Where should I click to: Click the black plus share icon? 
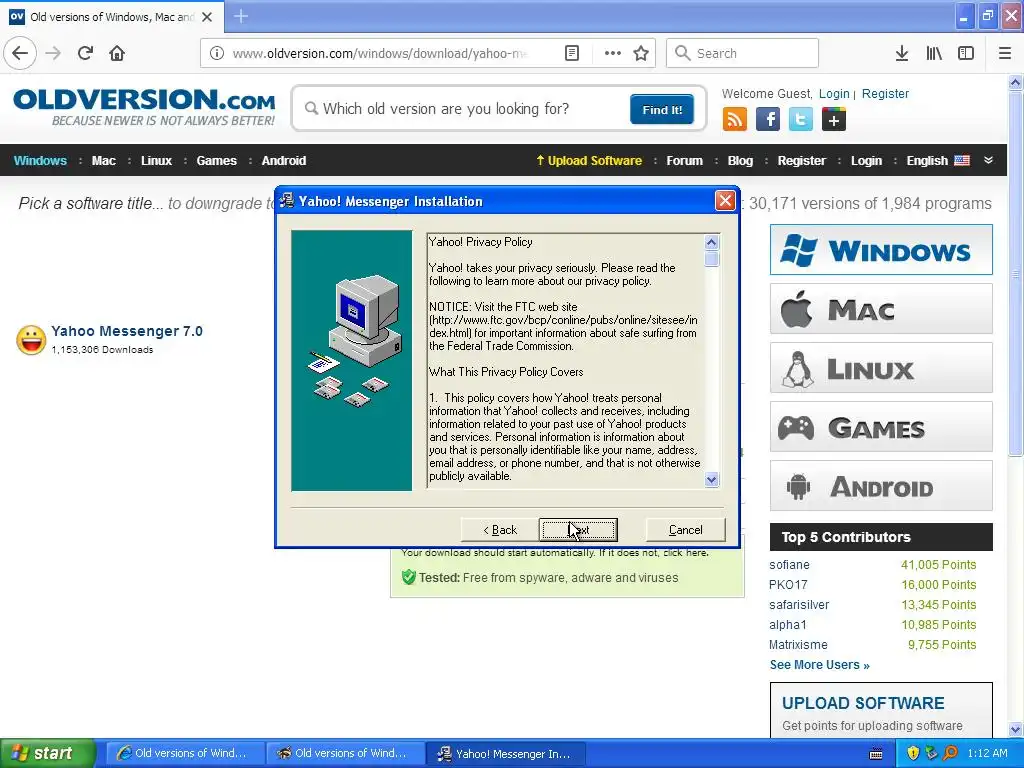[834, 120]
